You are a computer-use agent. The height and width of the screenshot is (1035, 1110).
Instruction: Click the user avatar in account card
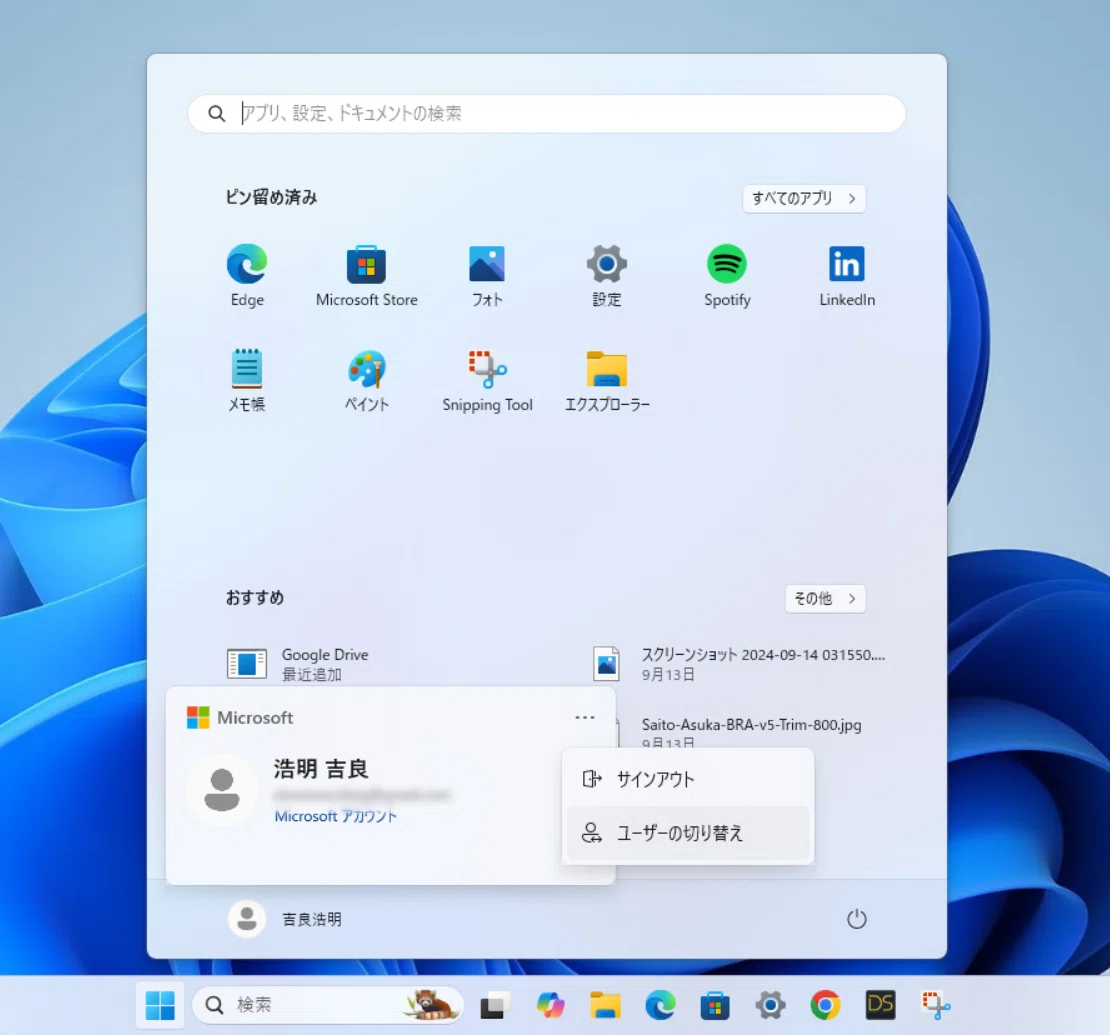(222, 789)
